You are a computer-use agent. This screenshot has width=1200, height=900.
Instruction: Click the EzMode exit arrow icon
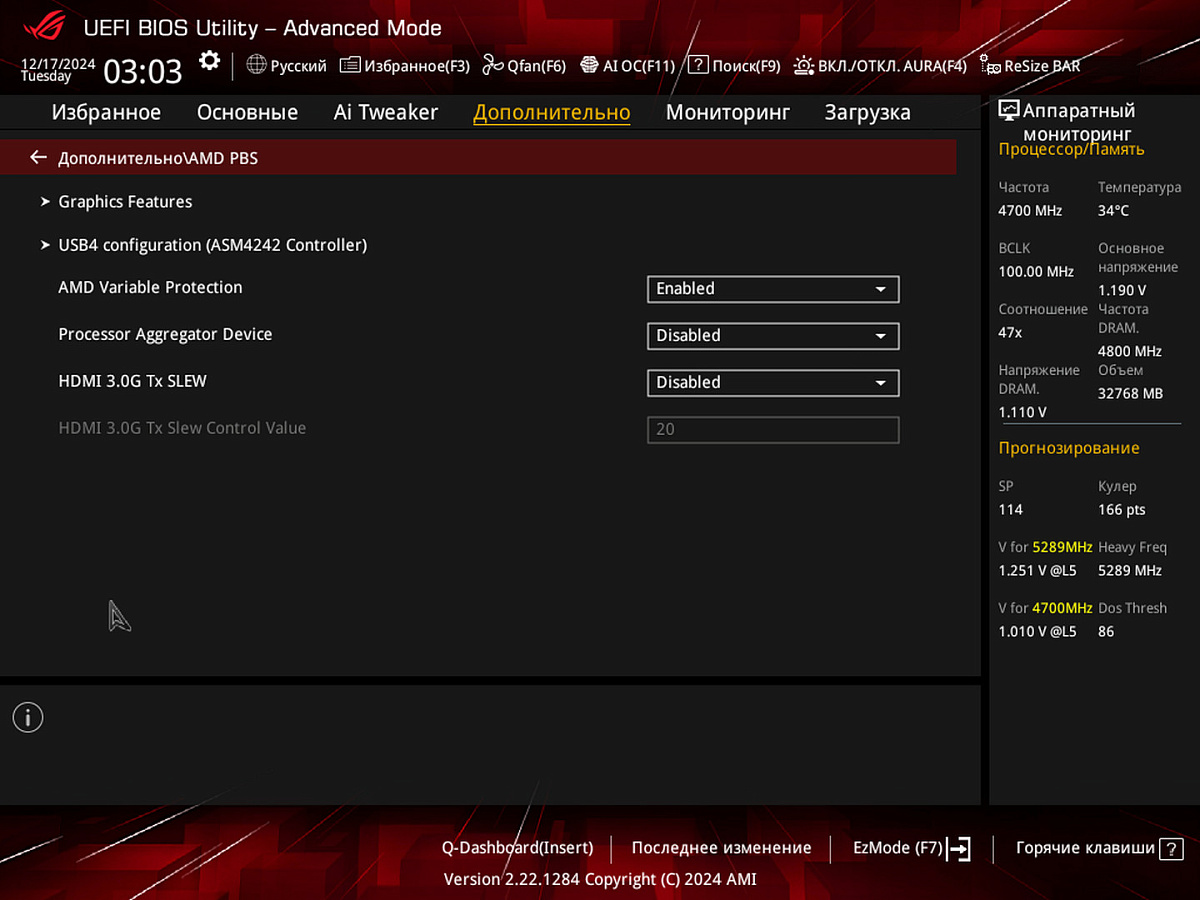point(959,849)
